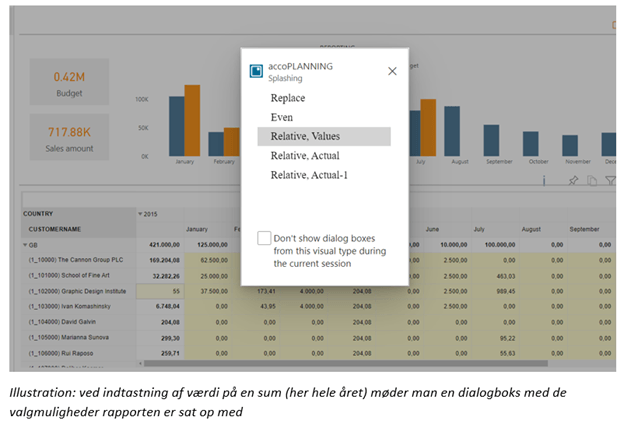Viewport: 624px width, 424px height.
Task: Click the blue February bar in the chart
Action: [216, 144]
